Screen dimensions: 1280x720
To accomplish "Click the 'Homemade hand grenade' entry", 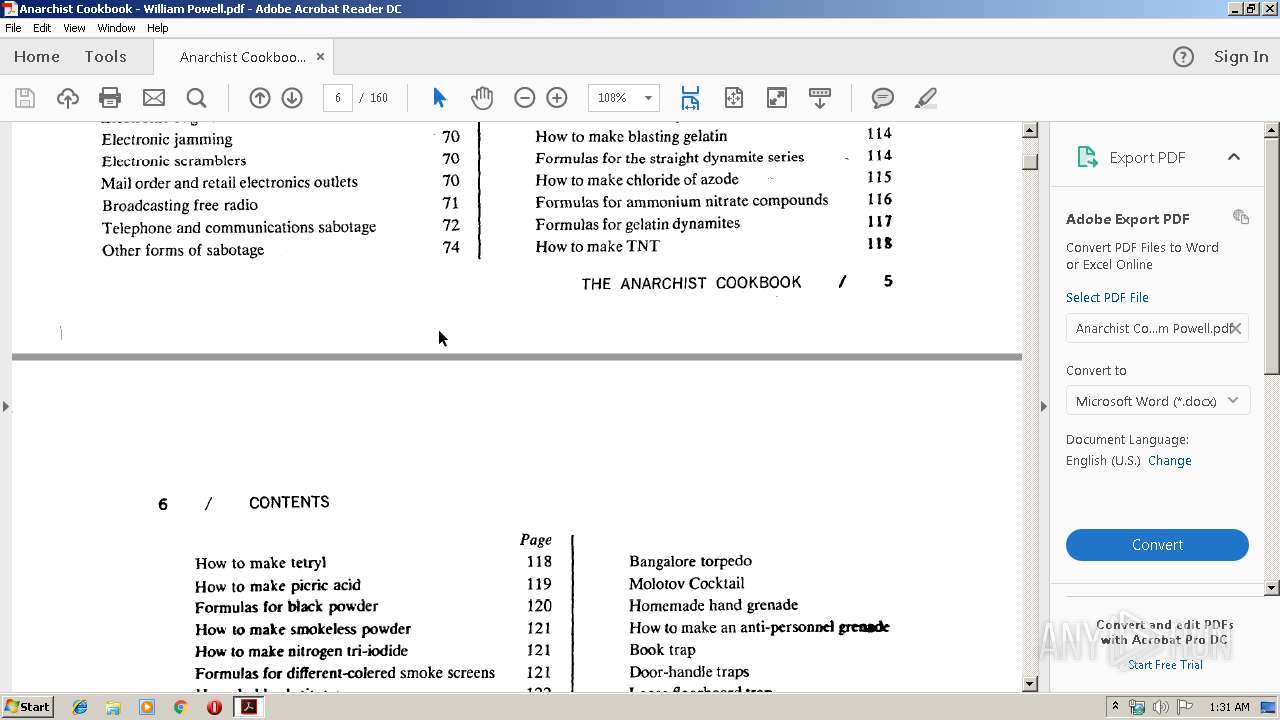I will point(713,605).
